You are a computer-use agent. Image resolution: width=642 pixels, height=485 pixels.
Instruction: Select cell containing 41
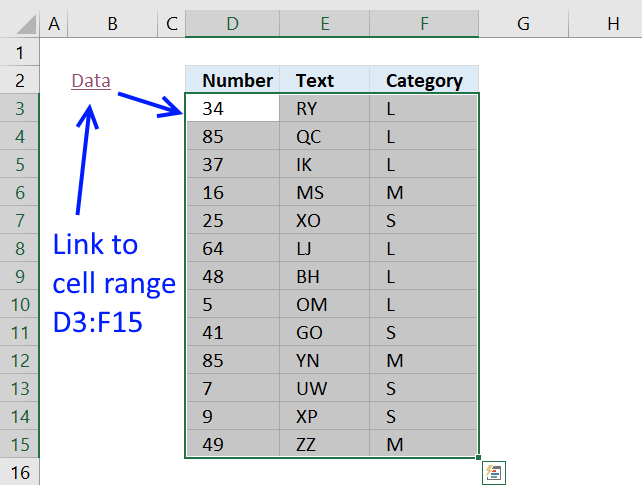point(233,332)
